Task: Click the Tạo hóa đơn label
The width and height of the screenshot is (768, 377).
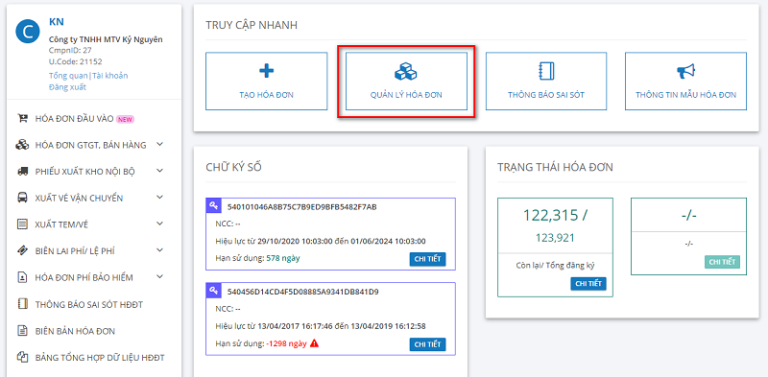Action: point(266,95)
